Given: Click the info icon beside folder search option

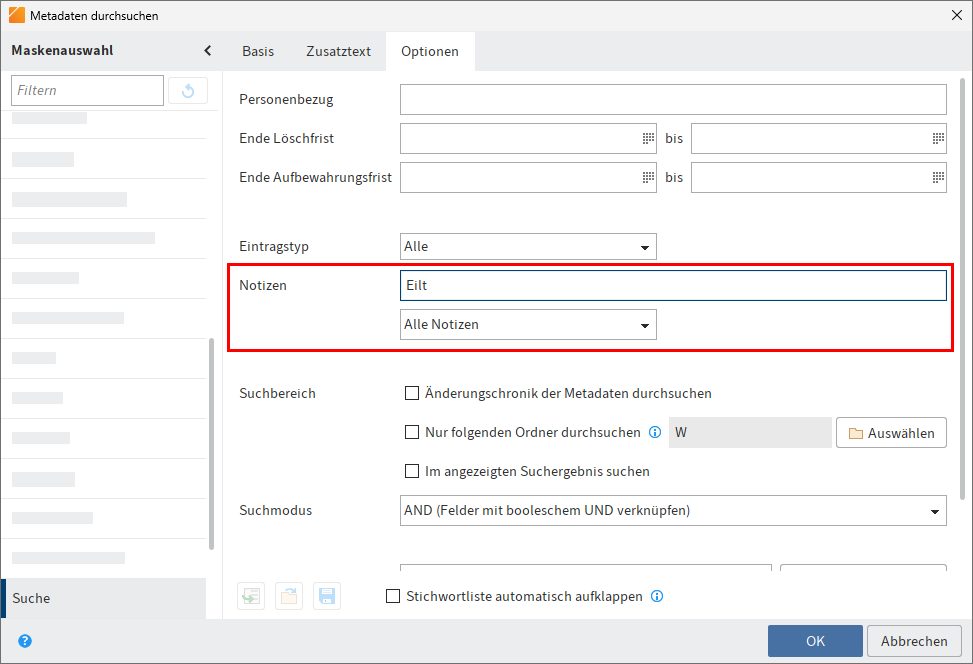Looking at the screenshot, I should click(655, 432).
